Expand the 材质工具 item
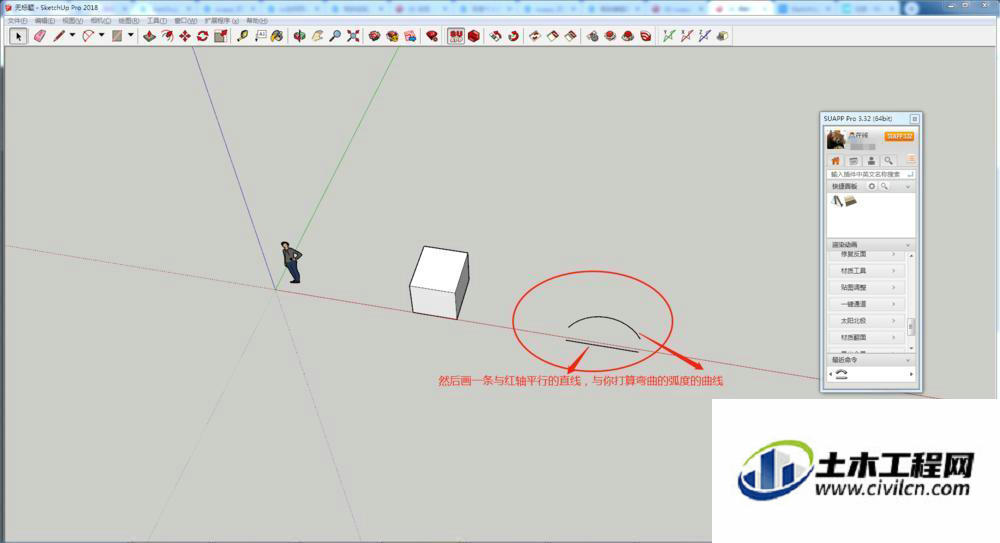 (x=867, y=271)
